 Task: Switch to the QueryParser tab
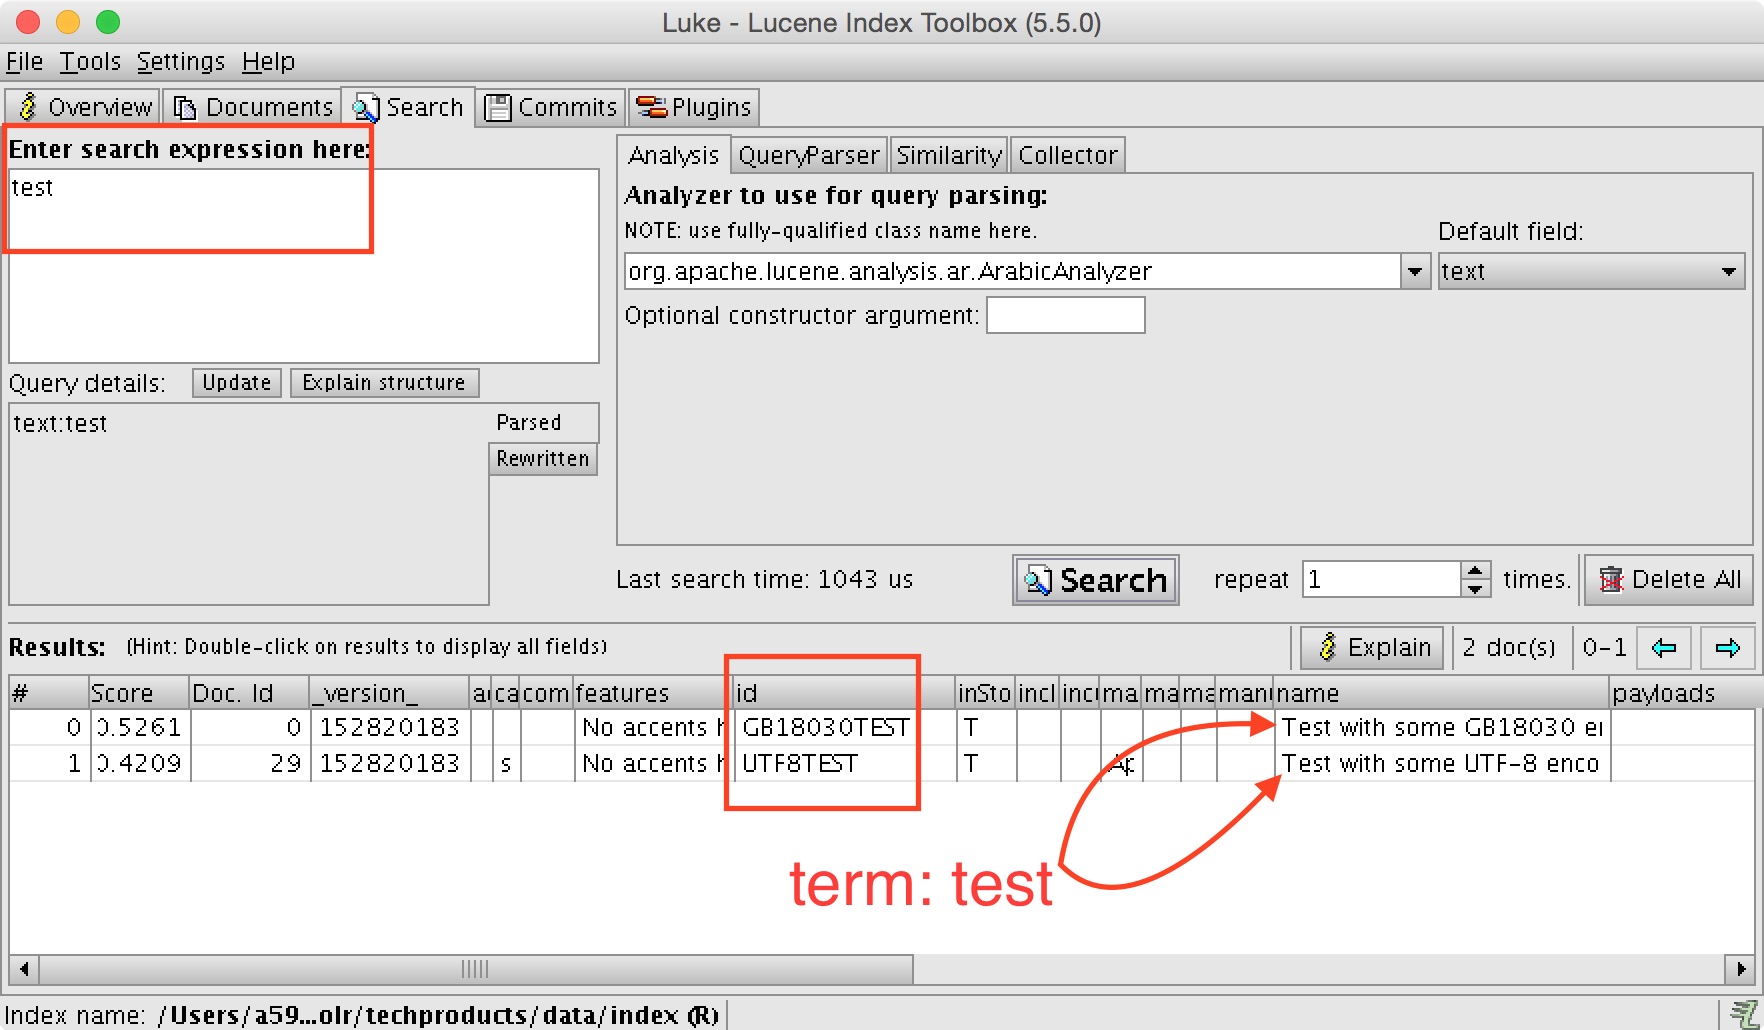808,156
